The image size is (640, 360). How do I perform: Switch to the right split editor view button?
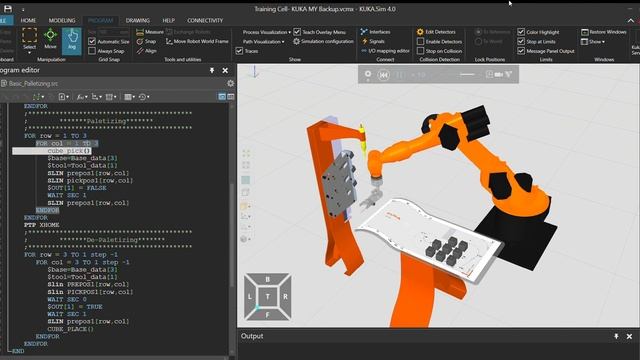point(231,97)
